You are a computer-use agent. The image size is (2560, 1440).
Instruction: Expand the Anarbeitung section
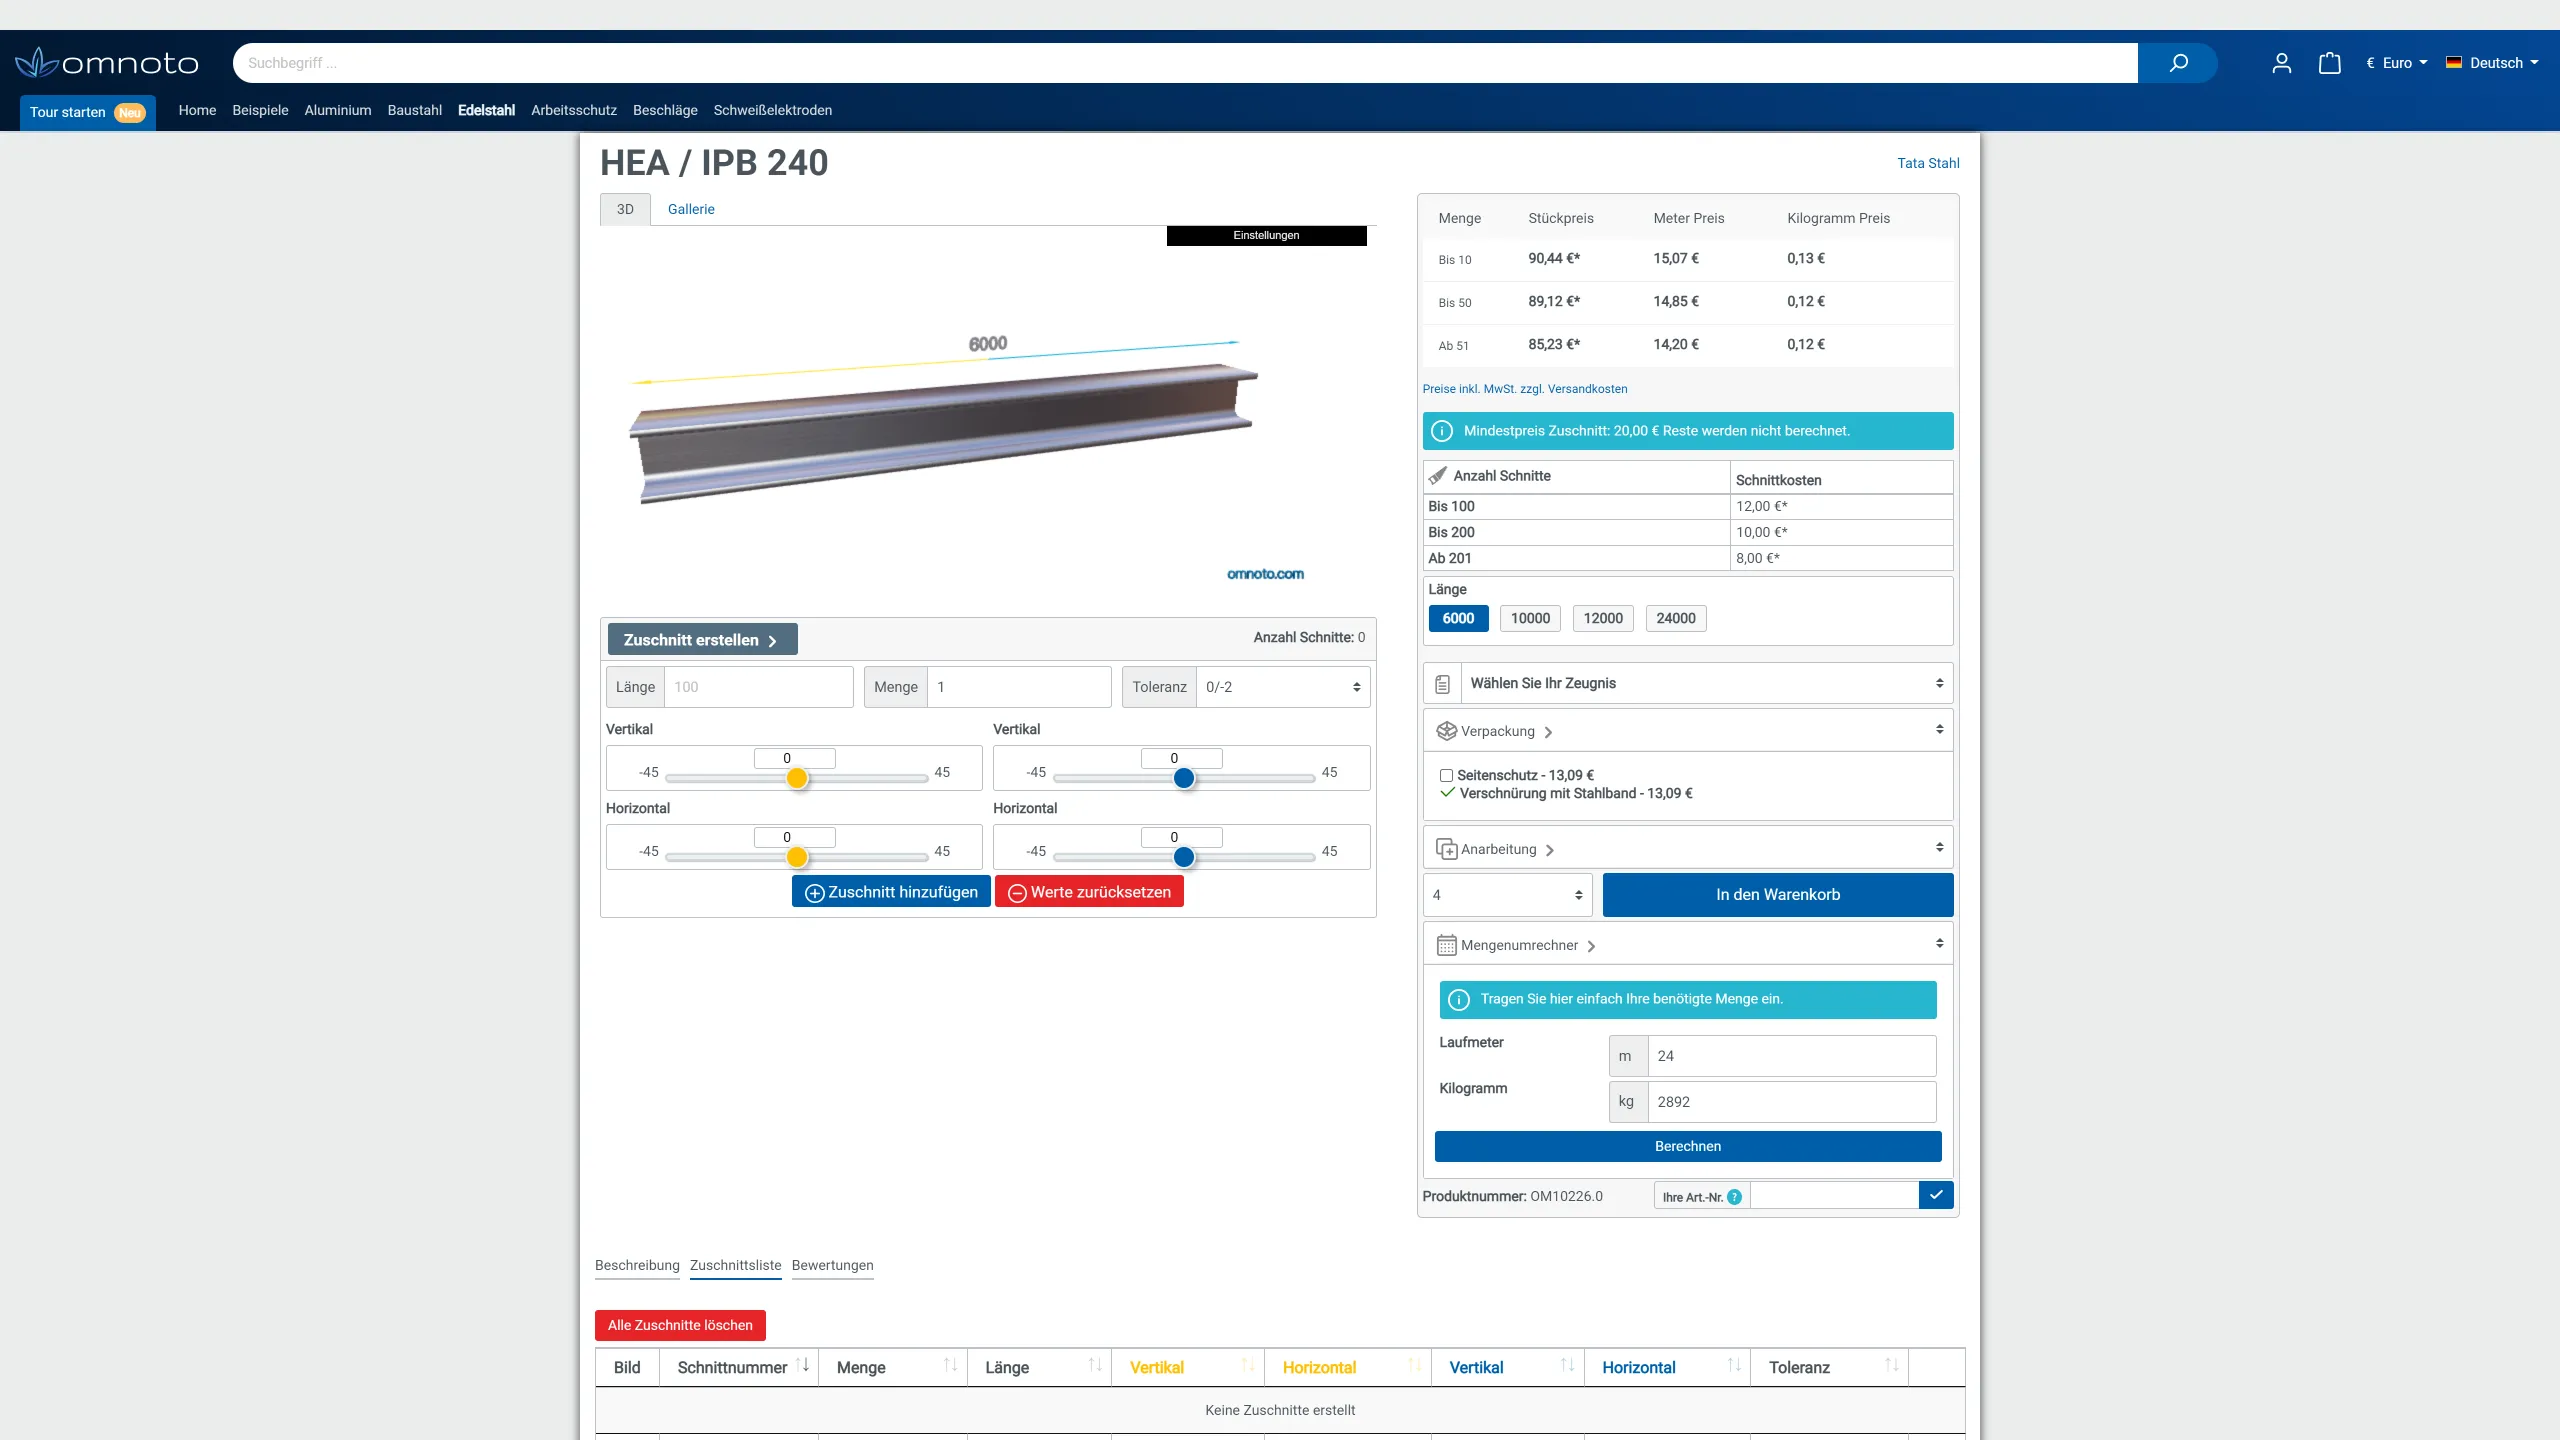(x=1688, y=849)
